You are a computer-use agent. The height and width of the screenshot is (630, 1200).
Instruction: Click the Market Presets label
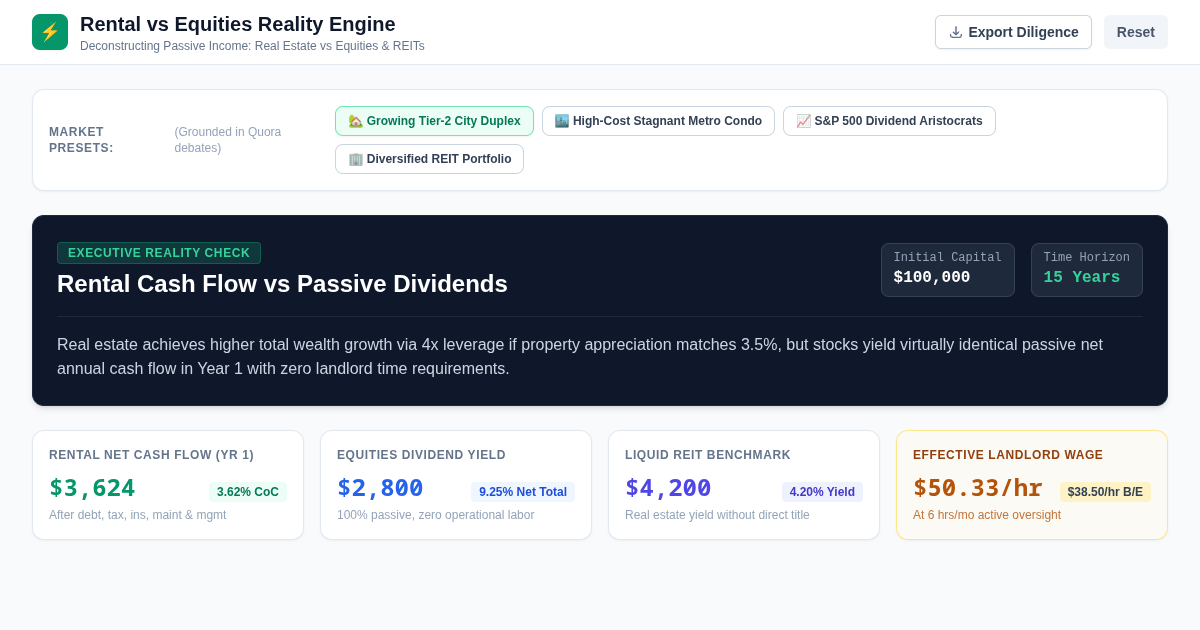click(81, 140)
